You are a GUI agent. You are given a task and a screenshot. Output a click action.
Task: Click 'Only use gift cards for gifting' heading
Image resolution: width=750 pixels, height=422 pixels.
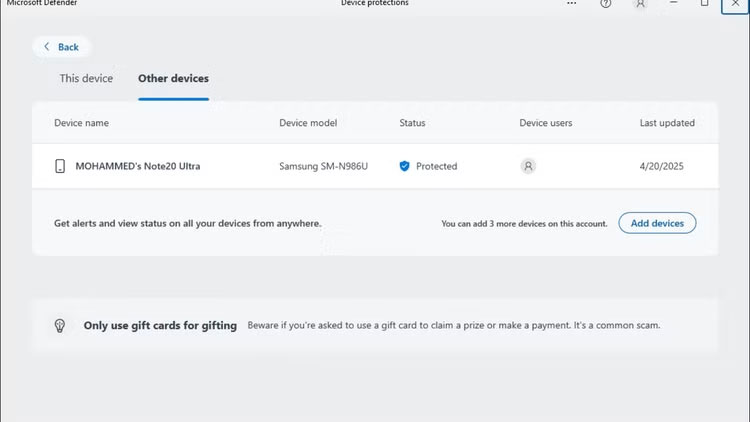(160, 325)
